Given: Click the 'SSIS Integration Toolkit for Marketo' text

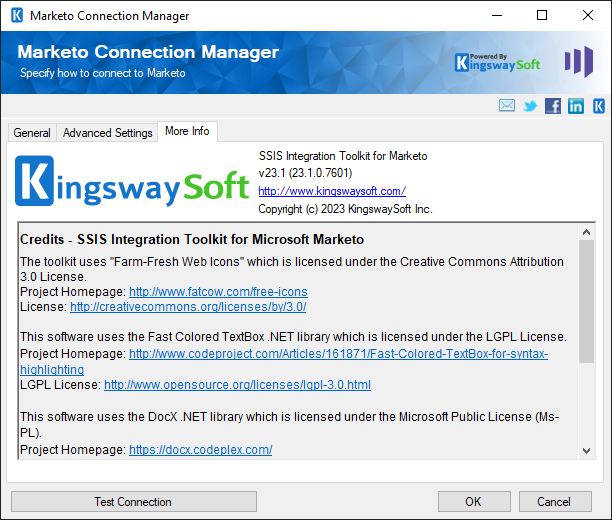Looking at the screenshot, I should pos(343,156).
